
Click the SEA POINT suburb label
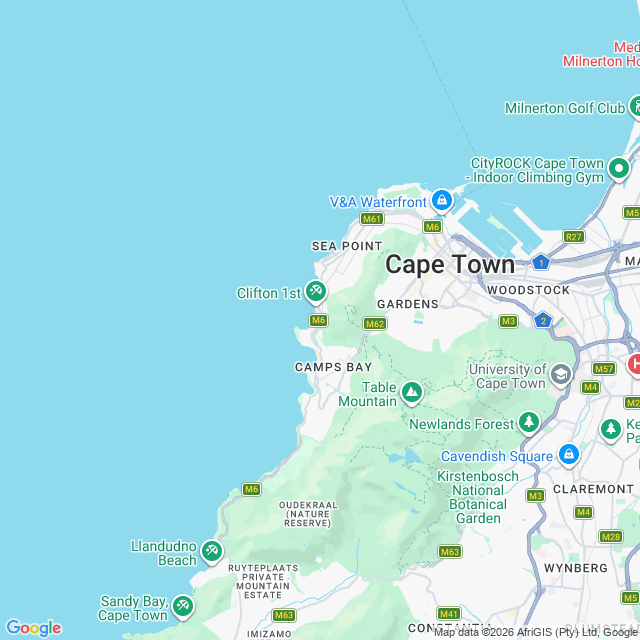coord(347,246)
